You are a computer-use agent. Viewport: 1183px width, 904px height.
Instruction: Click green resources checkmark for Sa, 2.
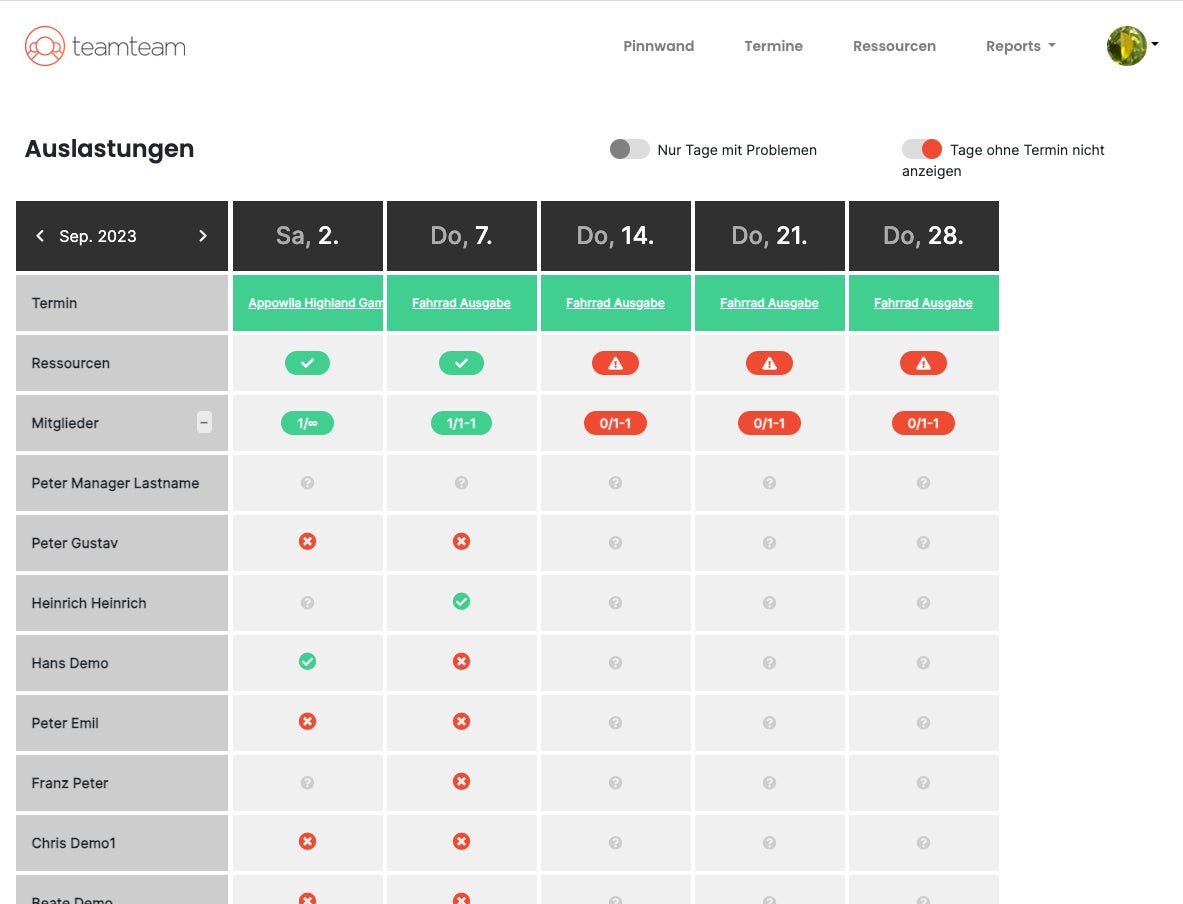tap(307, 363)
